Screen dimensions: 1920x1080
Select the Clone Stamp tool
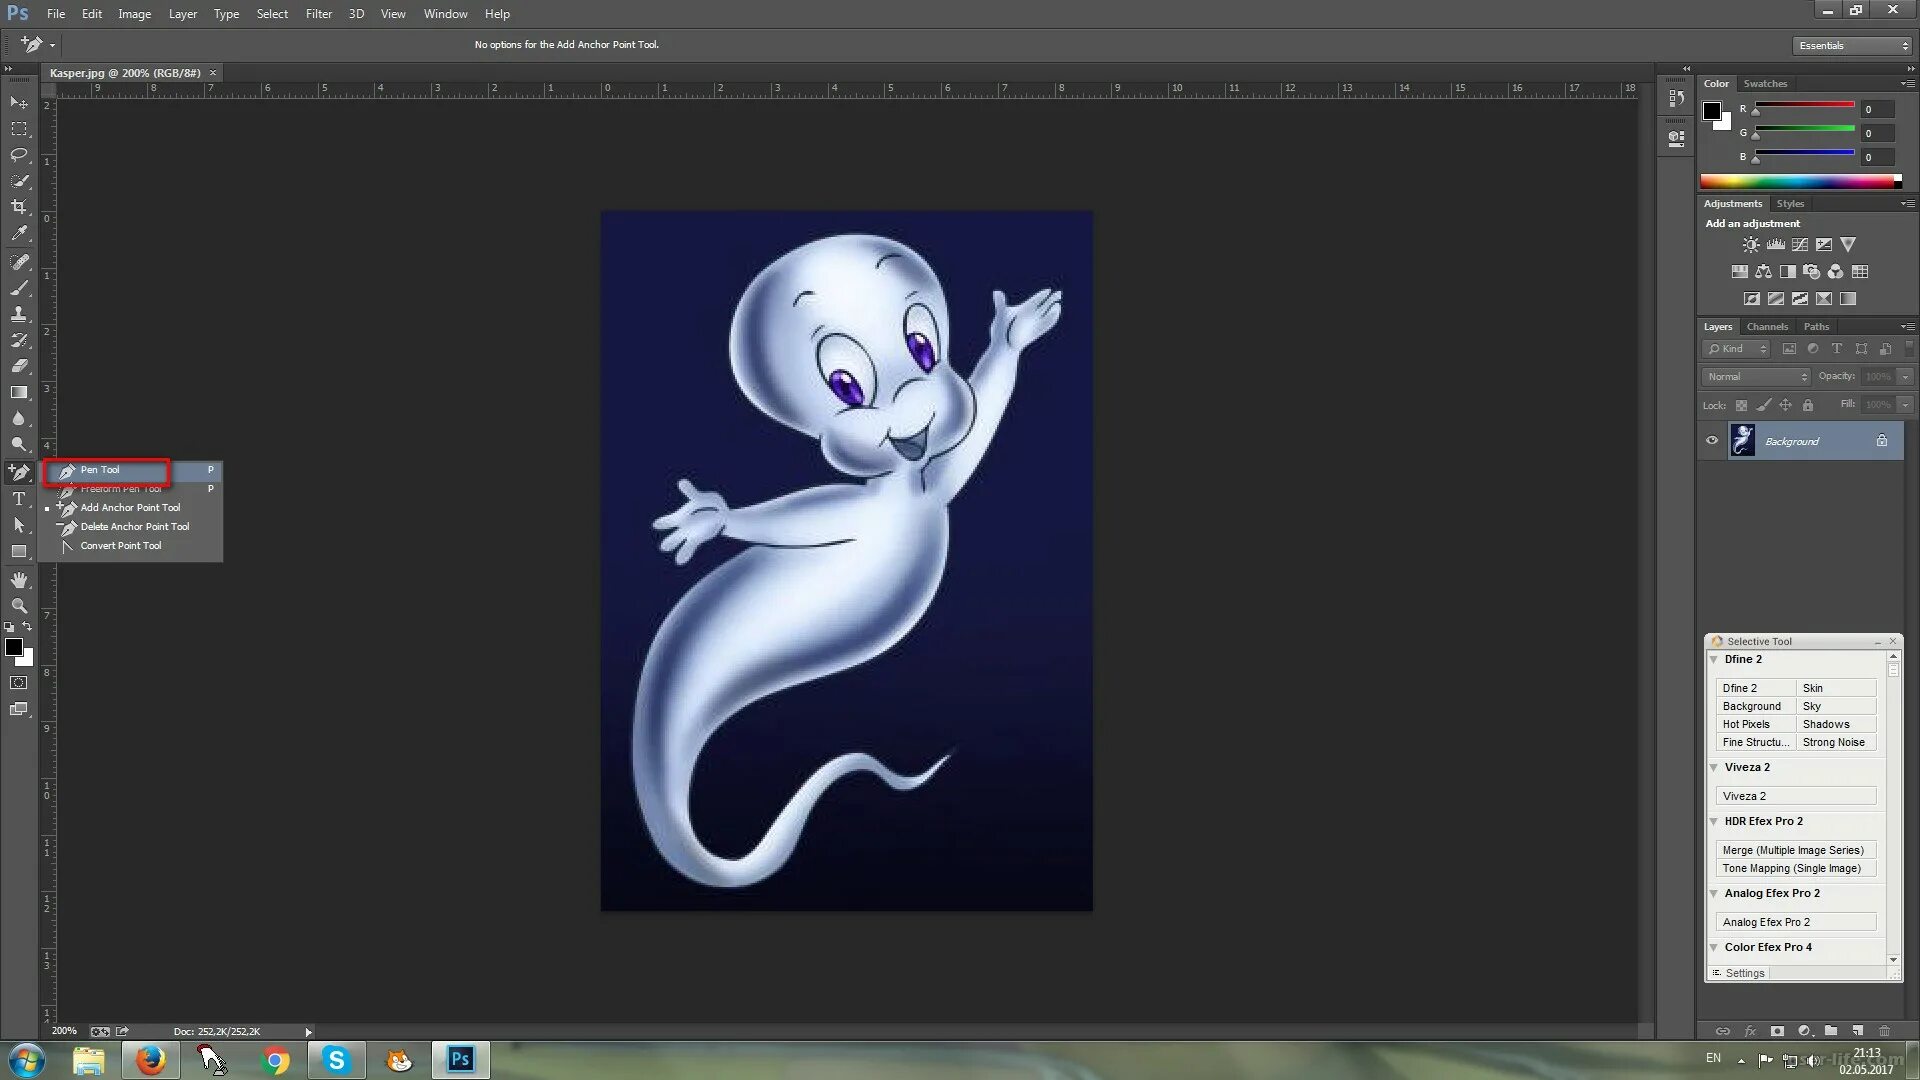tap(19, 314)
